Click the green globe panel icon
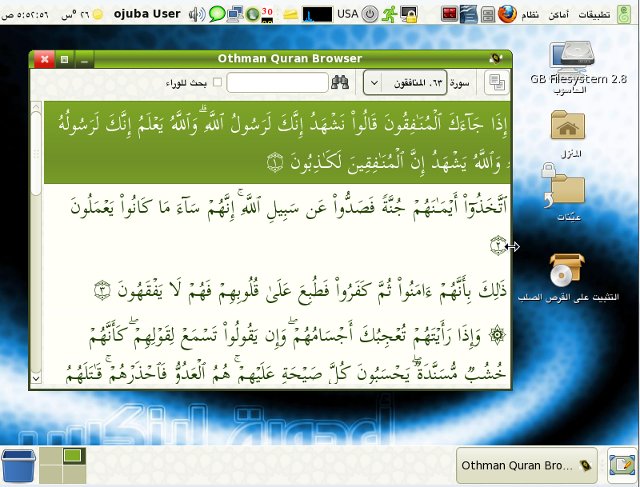 point(253,15)
